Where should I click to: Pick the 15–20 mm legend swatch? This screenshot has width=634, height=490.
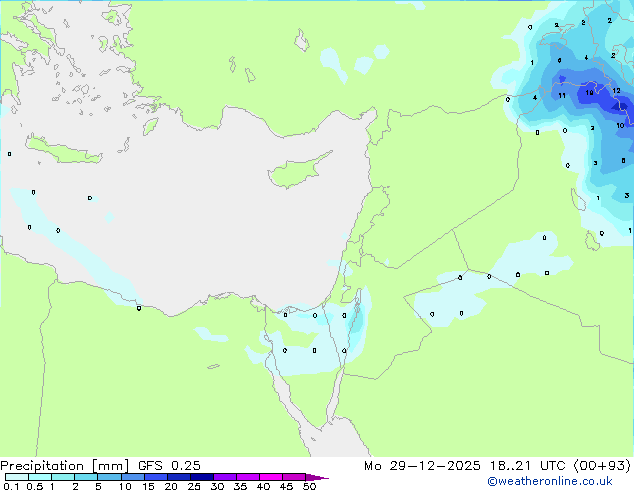[x=155, y=477]
